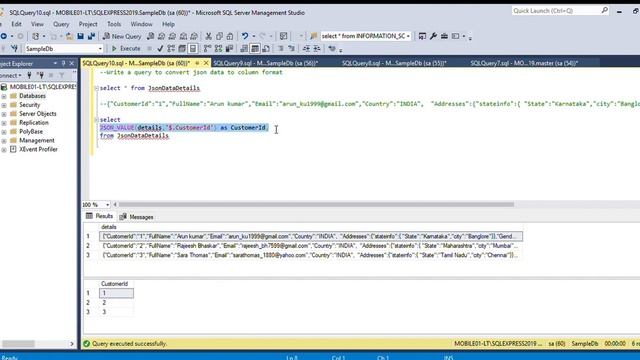Switch to the SQLQuery9.sql tab
The height and width of the screenshot is (360, 640).
click(x=266, y=63)
